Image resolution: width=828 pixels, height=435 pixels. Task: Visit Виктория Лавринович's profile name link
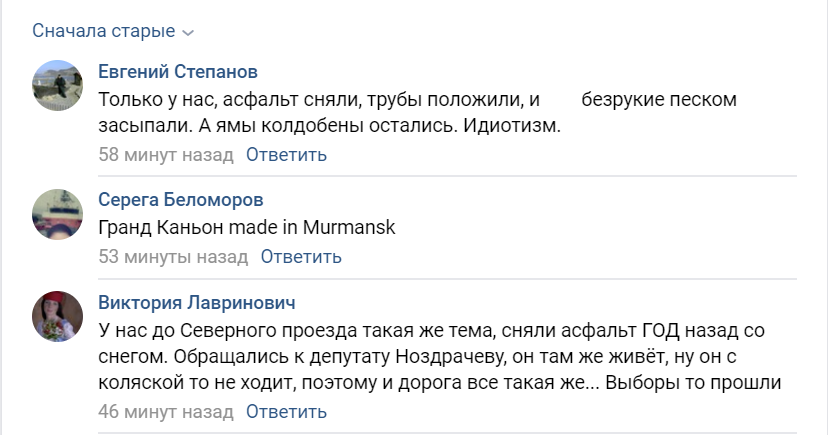pos(197,302)
